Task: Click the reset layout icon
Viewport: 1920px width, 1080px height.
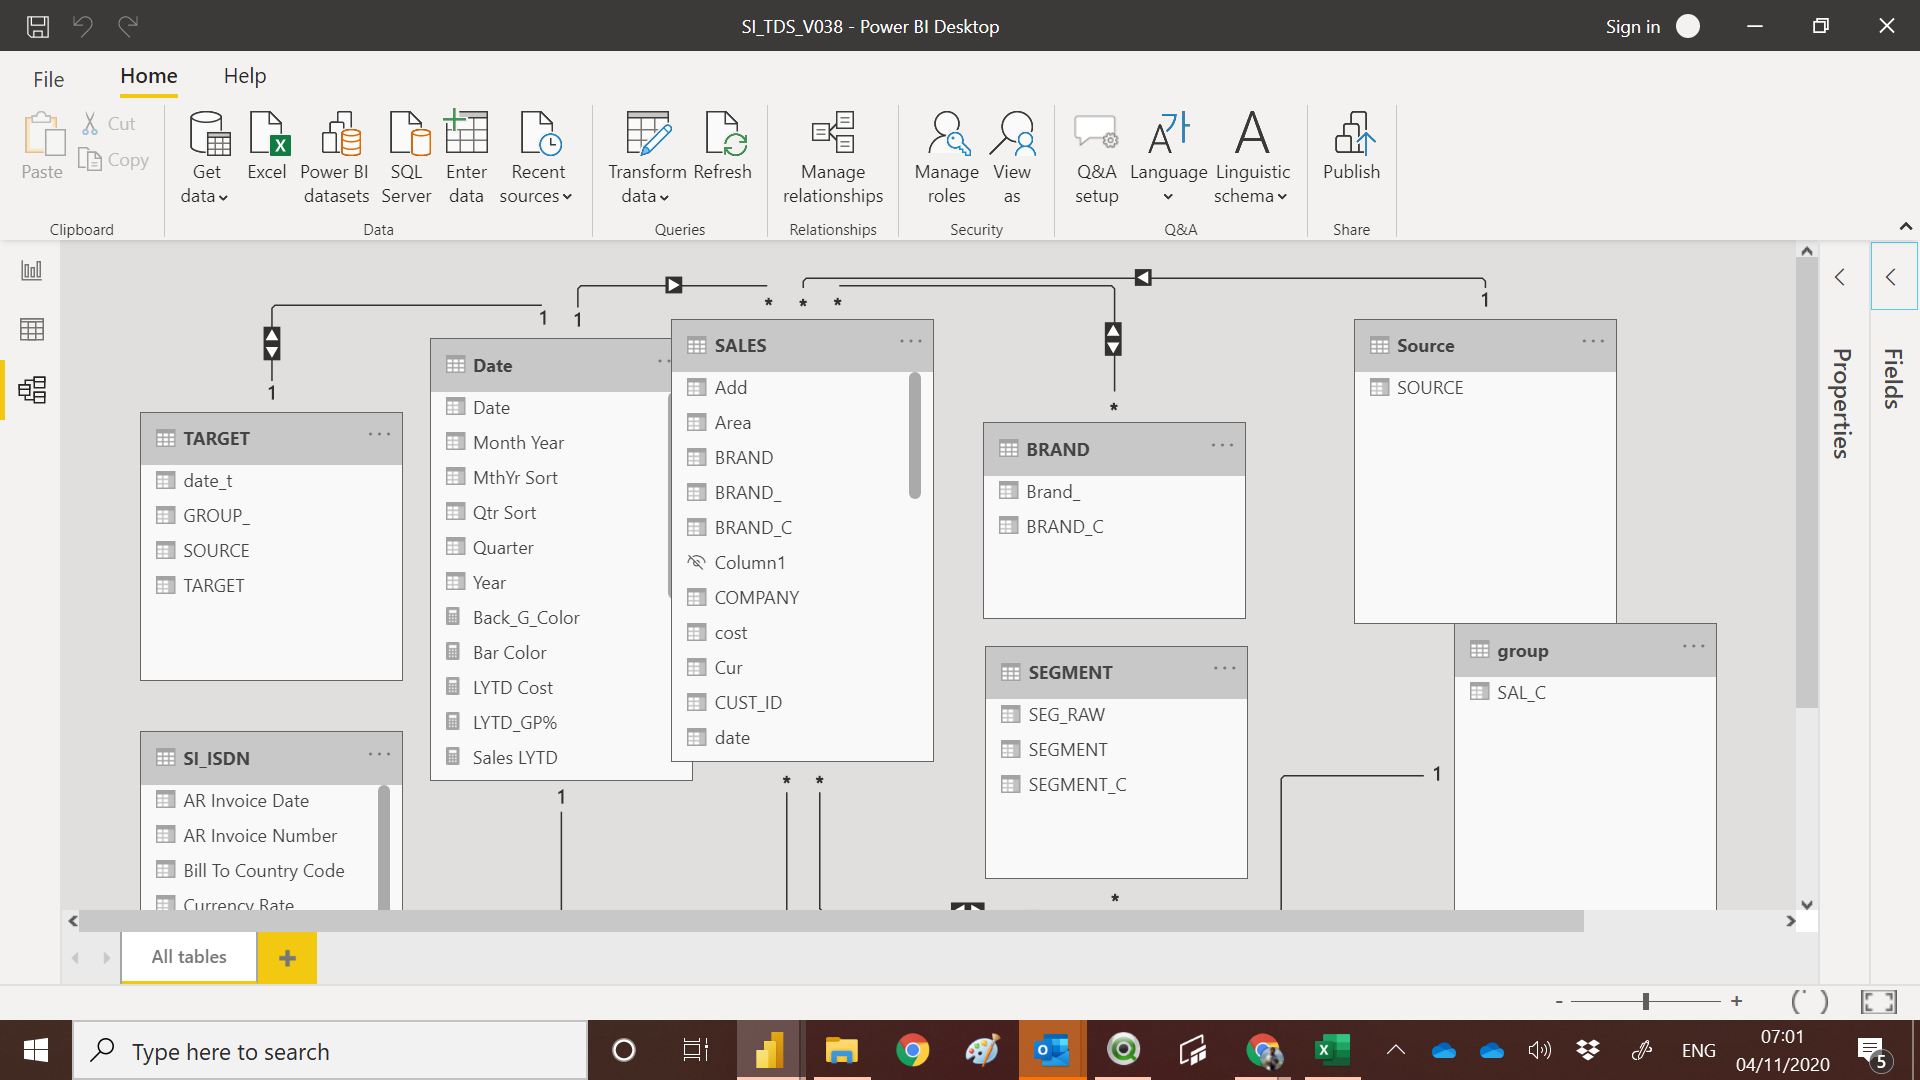Action: (1809, 1001)
